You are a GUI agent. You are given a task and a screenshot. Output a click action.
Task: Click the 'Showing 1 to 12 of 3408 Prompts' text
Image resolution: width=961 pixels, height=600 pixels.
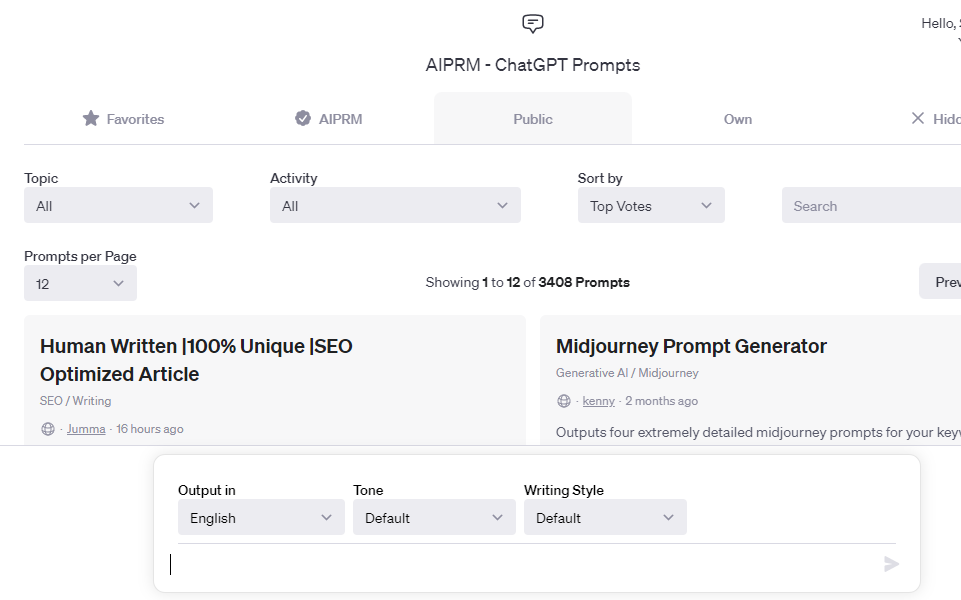(x=528, y=283)
